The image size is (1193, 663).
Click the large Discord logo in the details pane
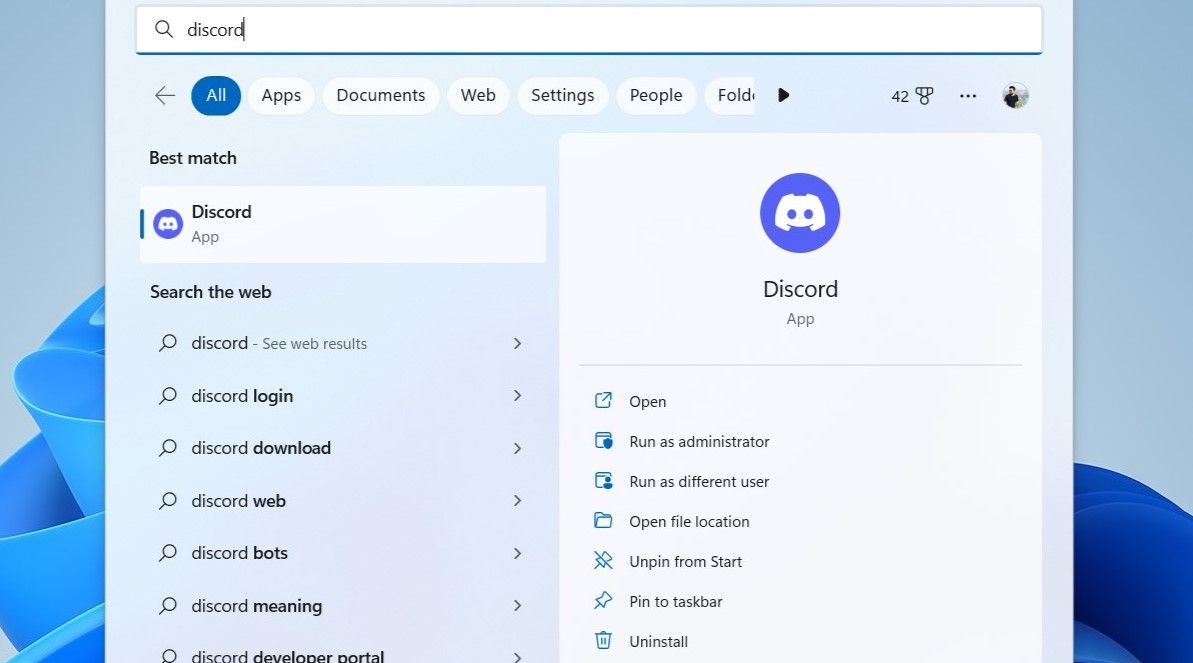800,212
